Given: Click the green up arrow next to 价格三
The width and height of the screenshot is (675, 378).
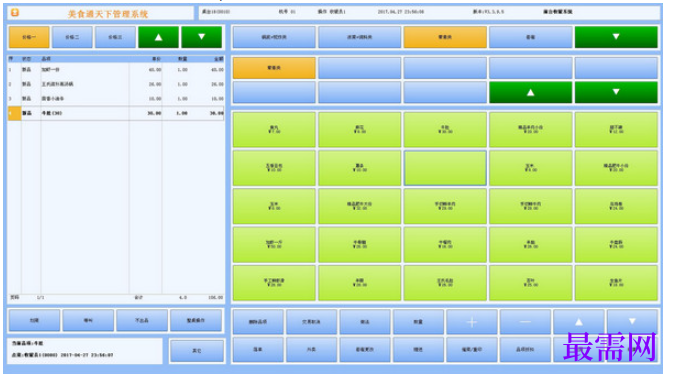Looking at the screenshot, I should (x=158, y=37).
